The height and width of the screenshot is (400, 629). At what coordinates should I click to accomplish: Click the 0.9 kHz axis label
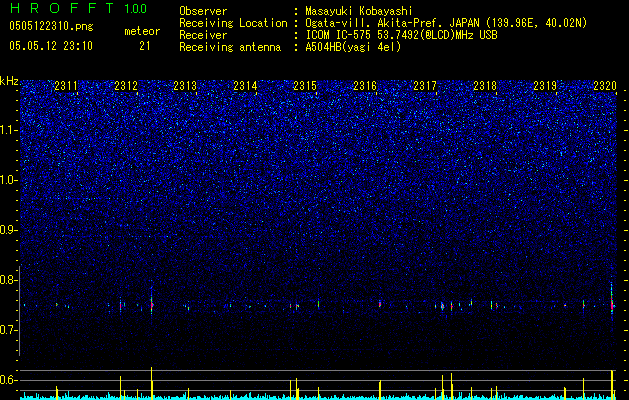pos(9,230)
